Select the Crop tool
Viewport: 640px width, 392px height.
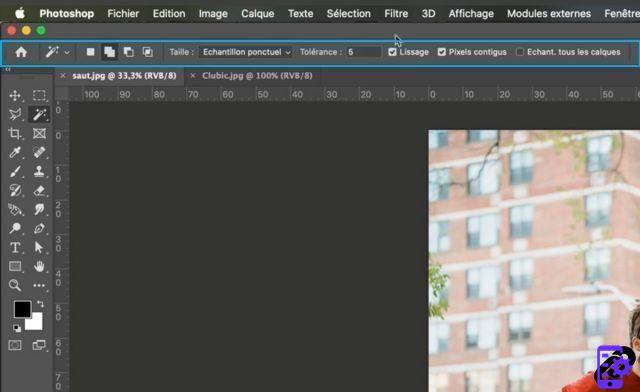coord(15,134)
